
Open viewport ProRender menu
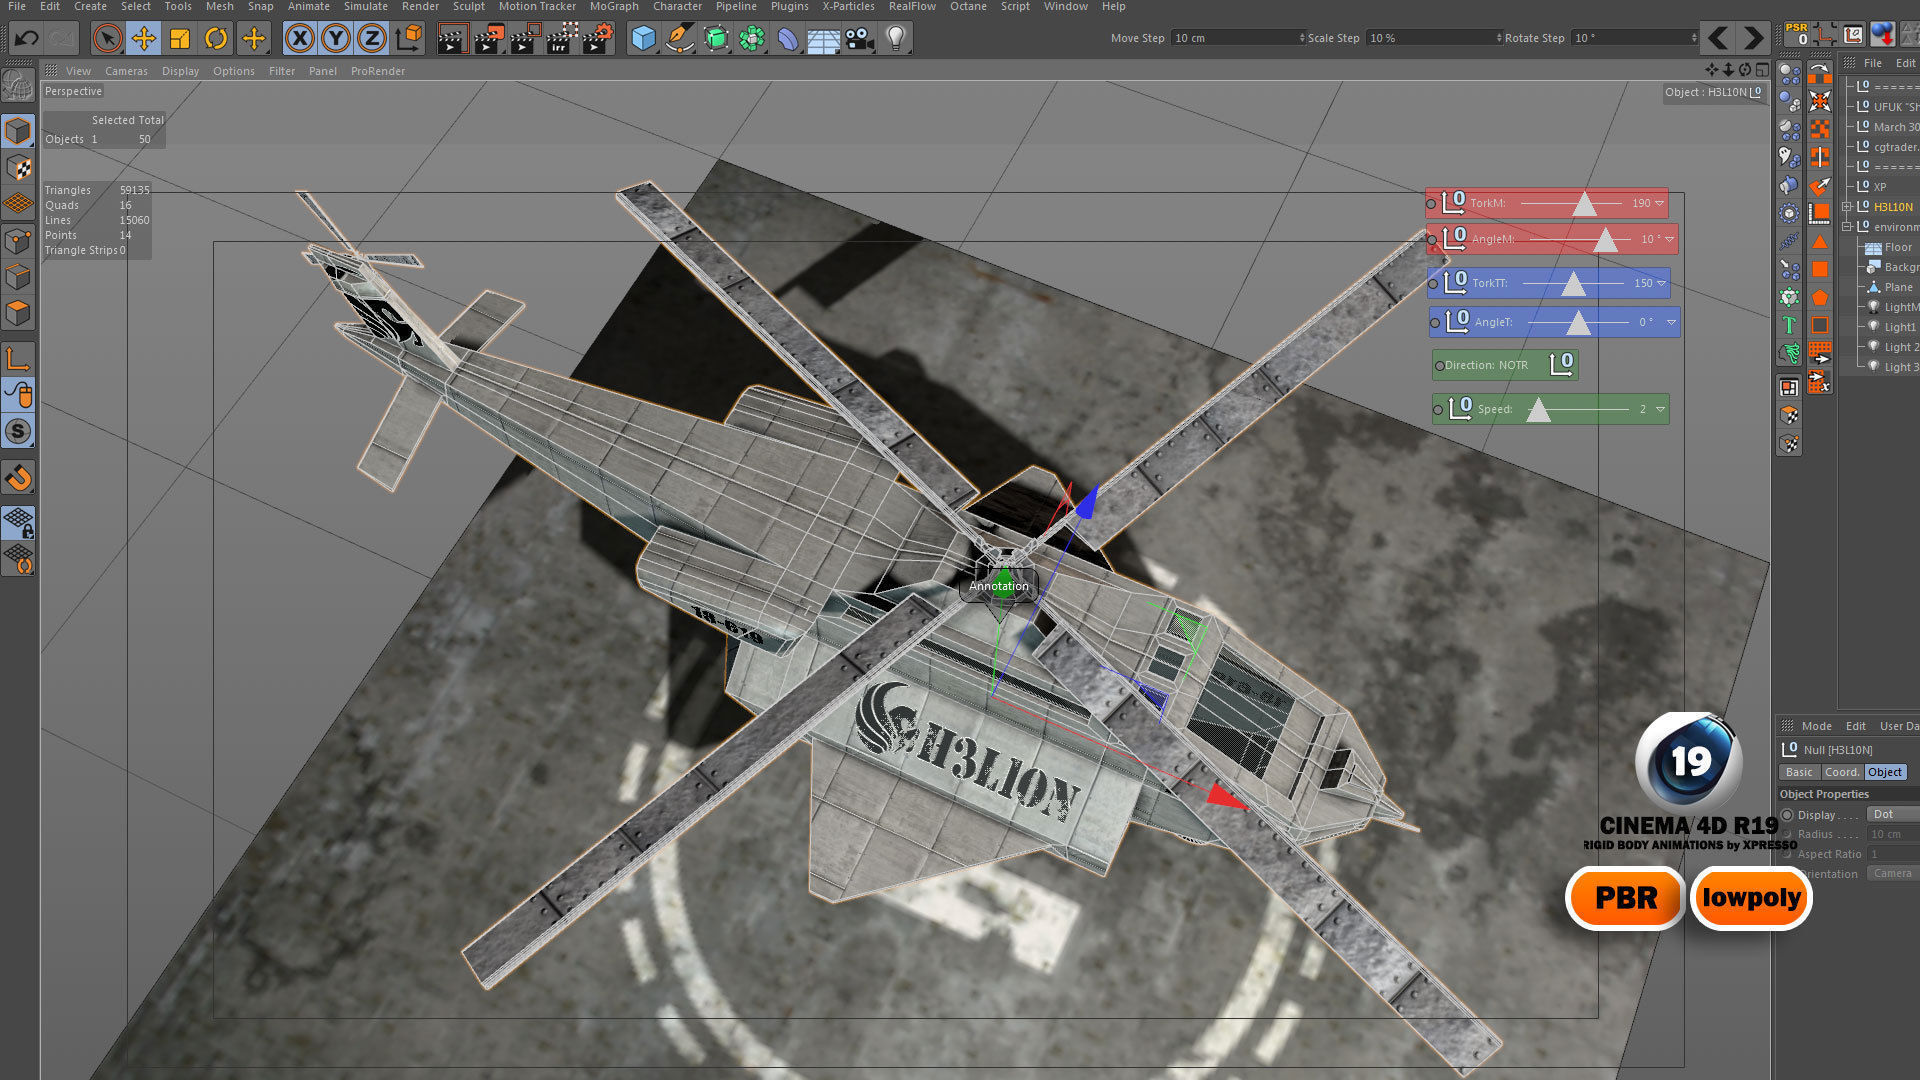[x=377, y=71]
